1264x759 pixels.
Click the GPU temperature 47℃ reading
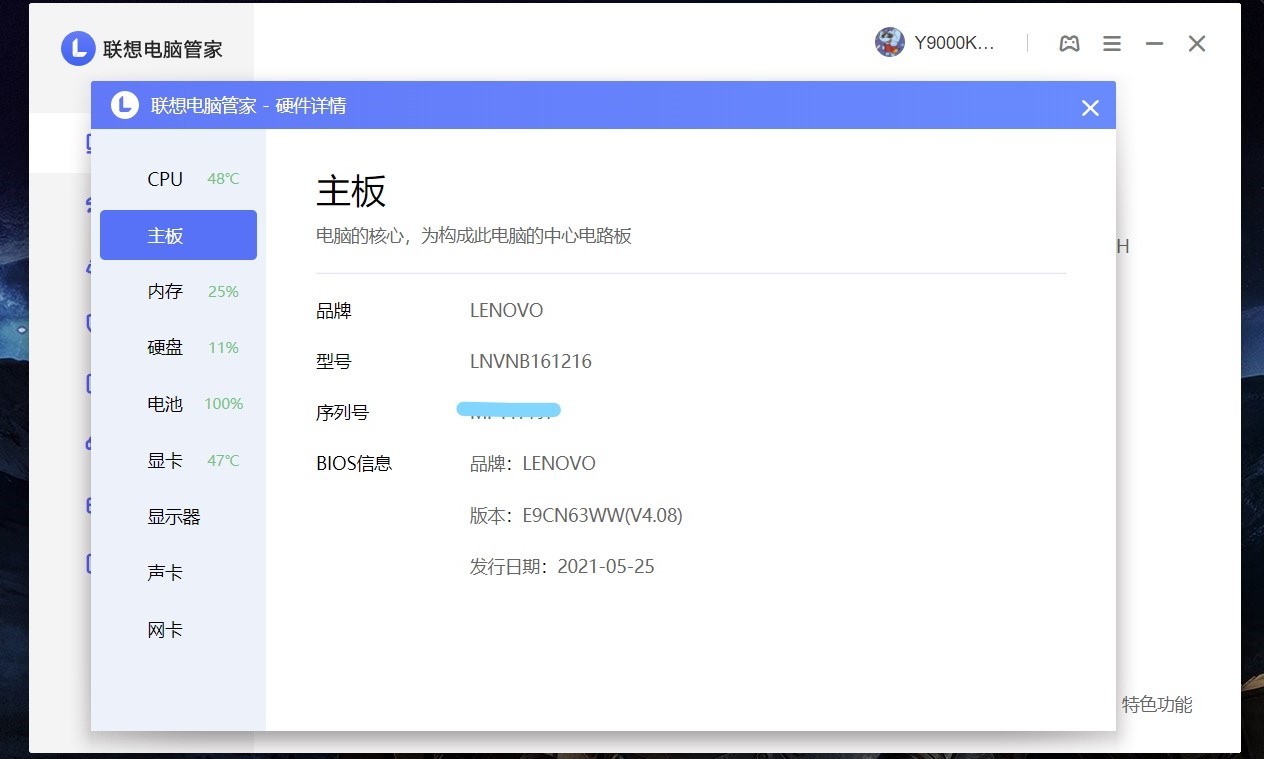[223, 461]
